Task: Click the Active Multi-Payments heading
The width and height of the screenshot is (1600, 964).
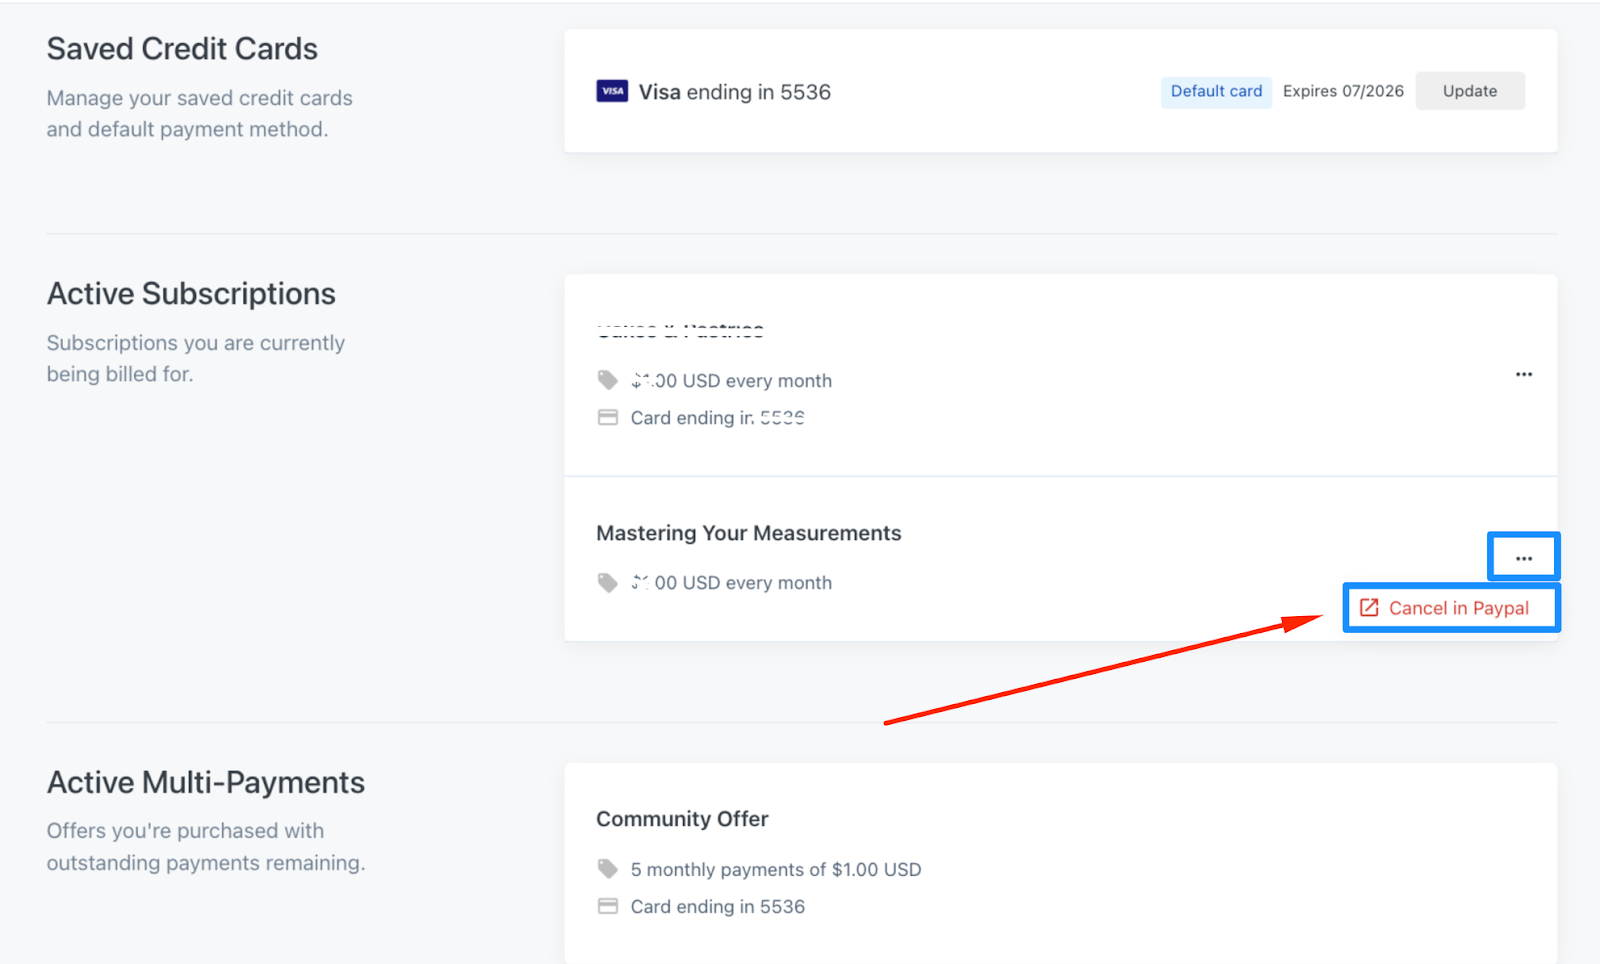Action: [206, 782]
